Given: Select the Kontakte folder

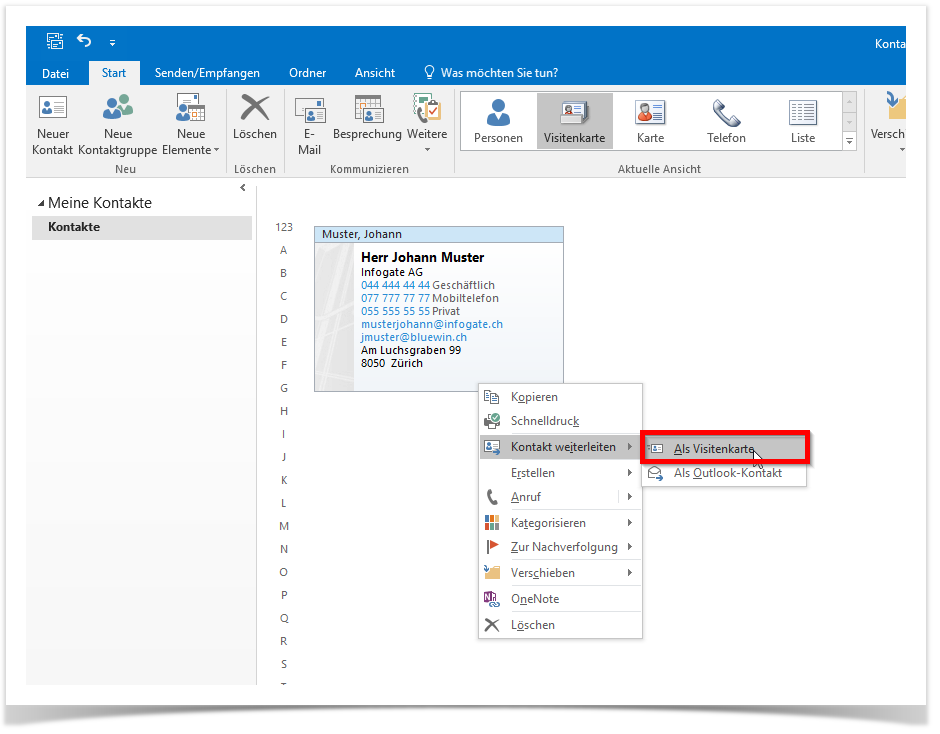Looking at the screenshot, I should [x=142, y=227].
